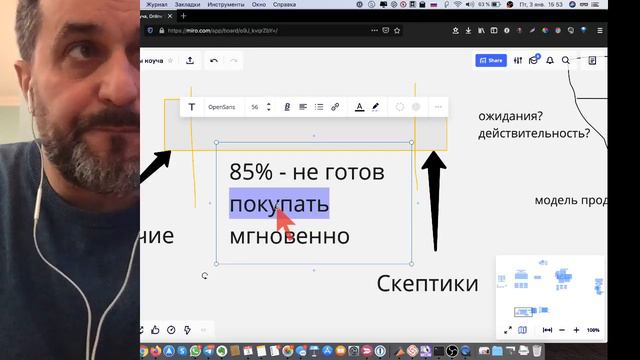Open the Firefox library icon

point(481,30)
